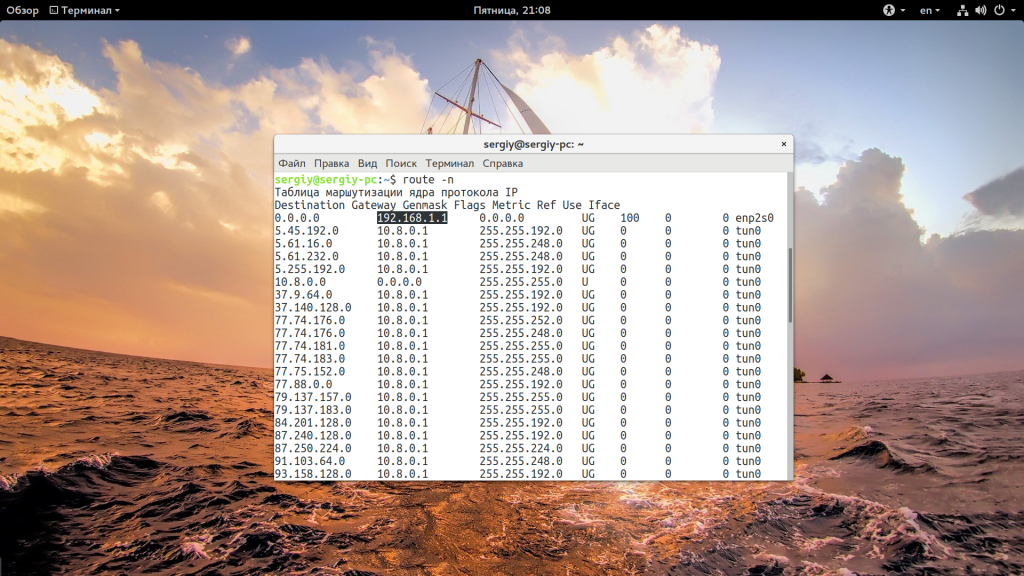1024x576 pixels.
Task: Open the Обзор activities overview
Action: [22, 10]
